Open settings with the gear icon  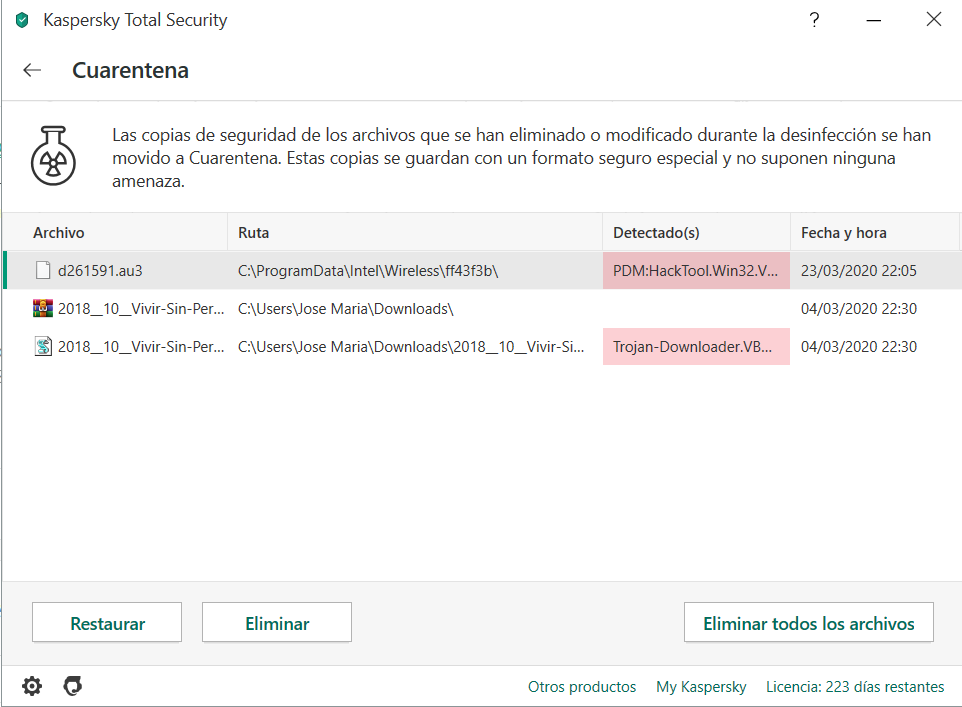[32, 686]
